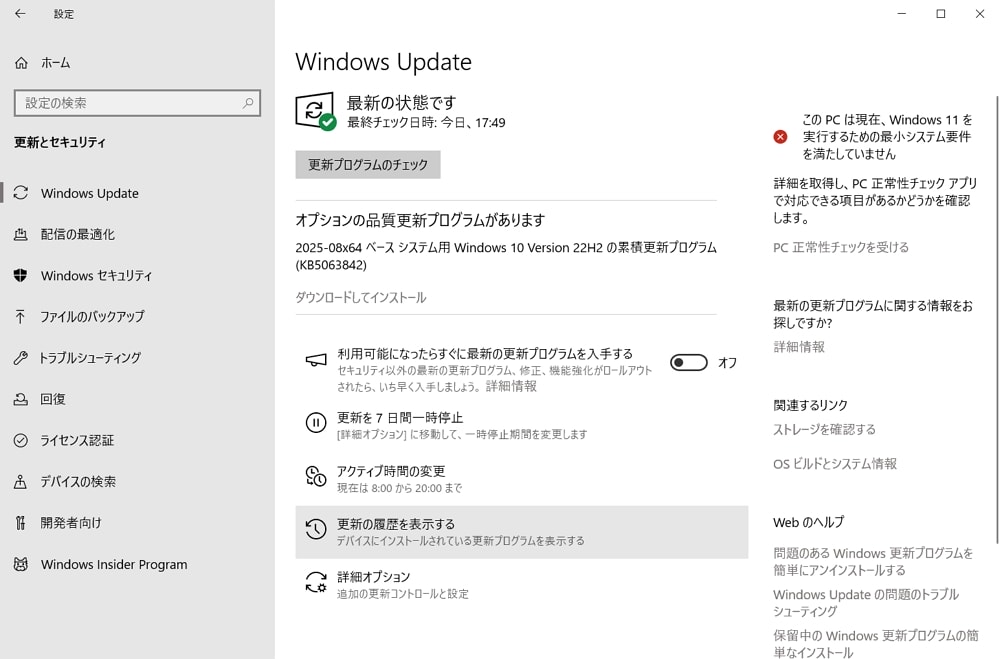The height and width of the screenshot is (659, 1000).
Task: Click the デバイスの検索 sidebar icon
Action: 20,482
